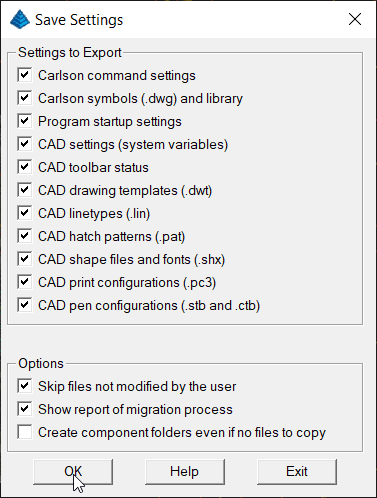Disable CAD pen configurations (.stb and .ctb)
The width and height of the screenshot is (377, 498).
click(x=25, y=305)
